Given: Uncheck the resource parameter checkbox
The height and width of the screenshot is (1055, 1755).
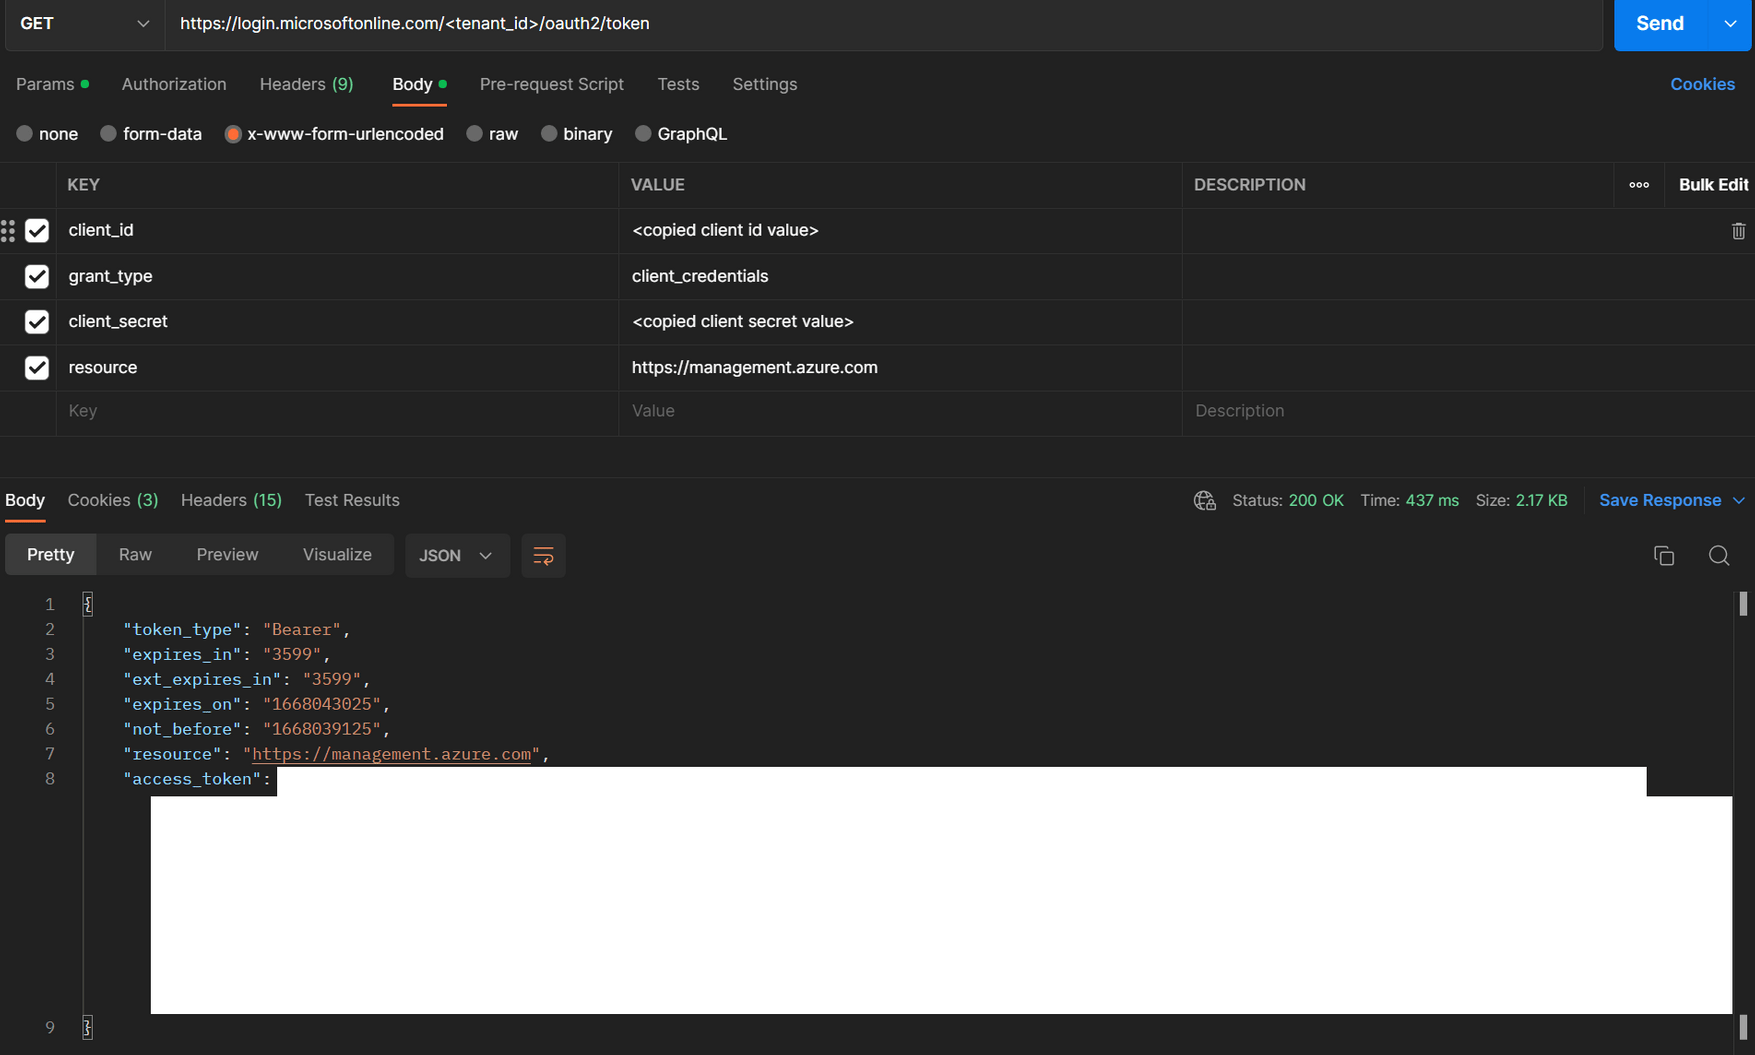Looking at the screenshot, I should [x=37, y=368].
